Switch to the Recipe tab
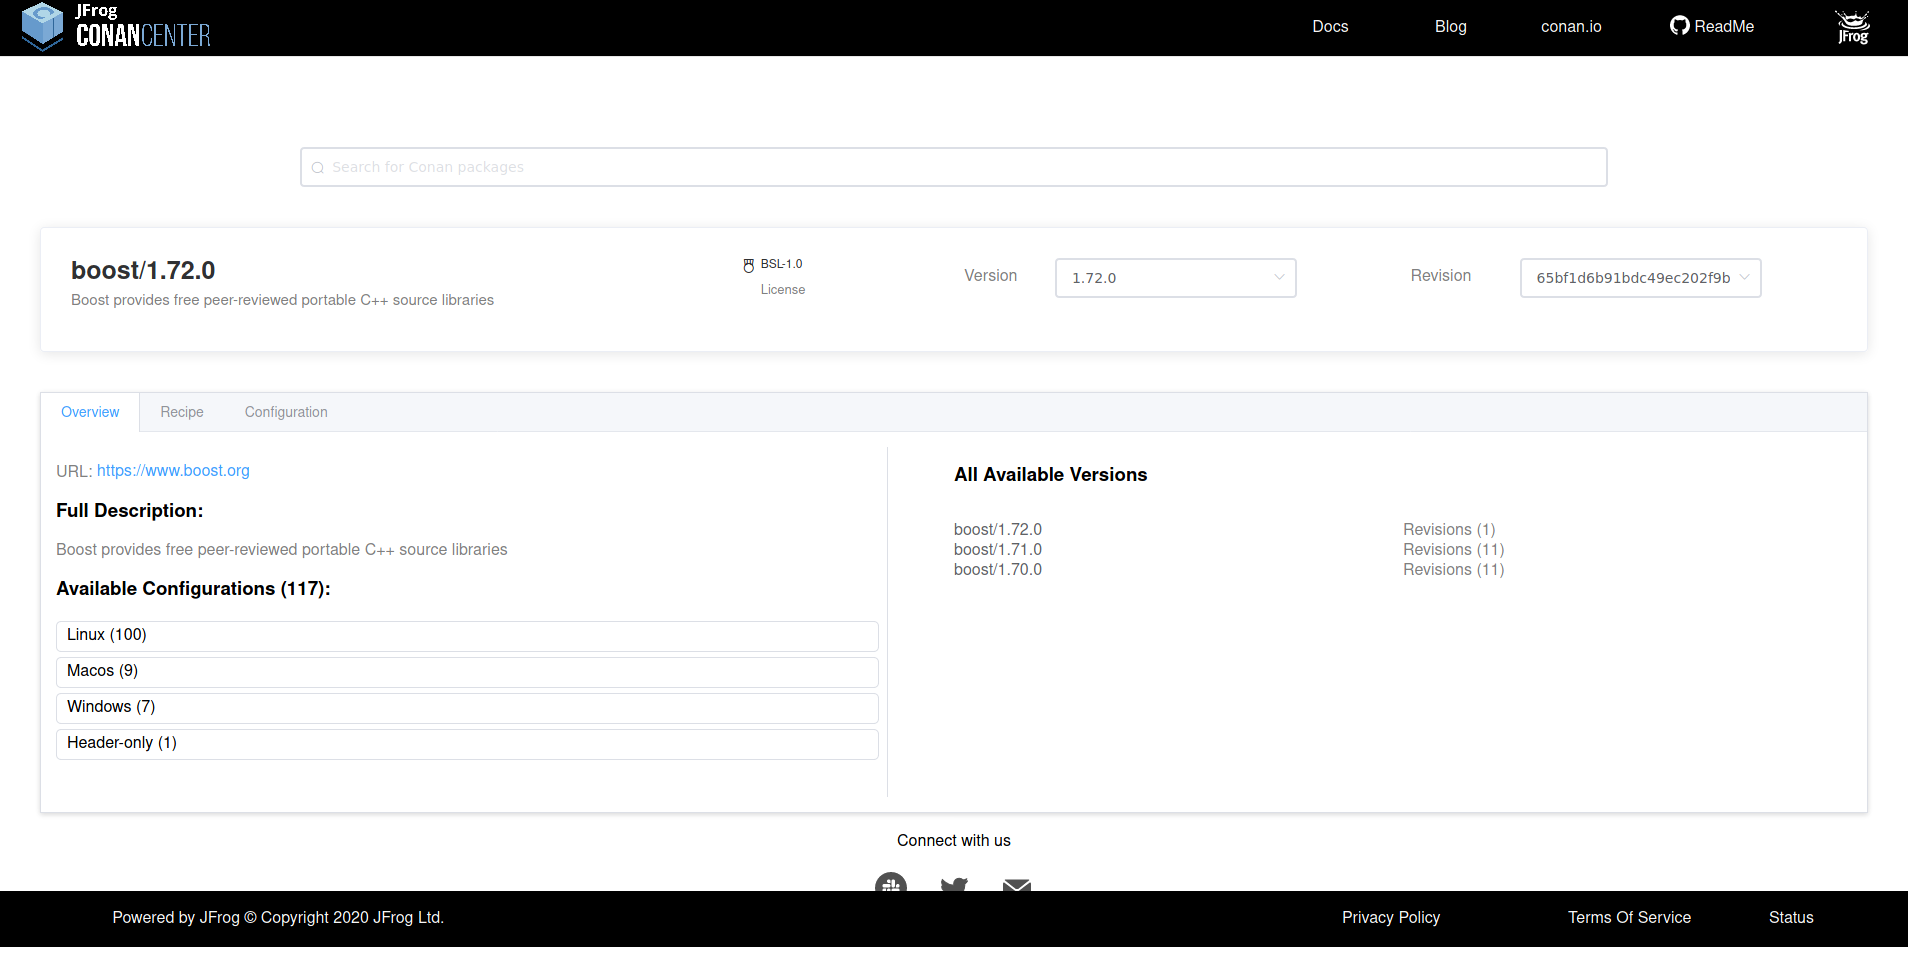Screen dimensions: 1908x959 [182, 412]
